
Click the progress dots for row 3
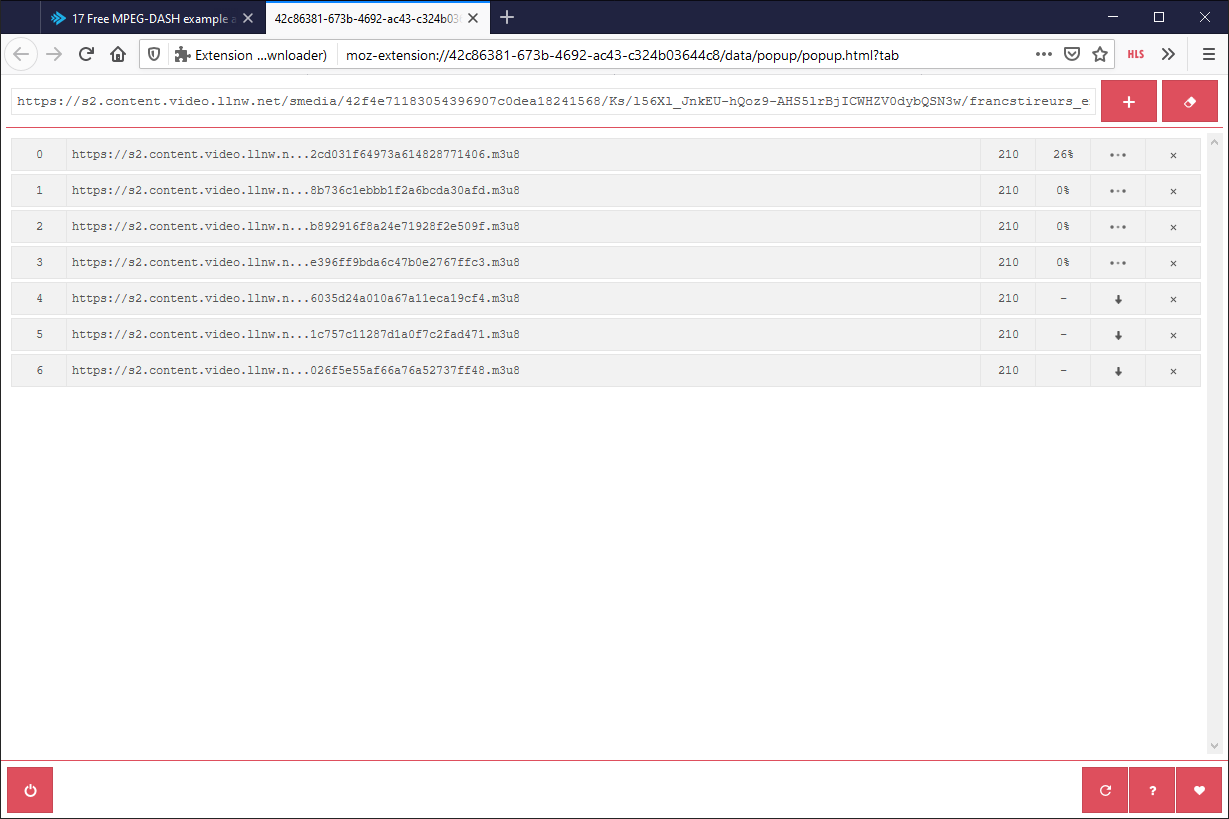coord(1118,263)
